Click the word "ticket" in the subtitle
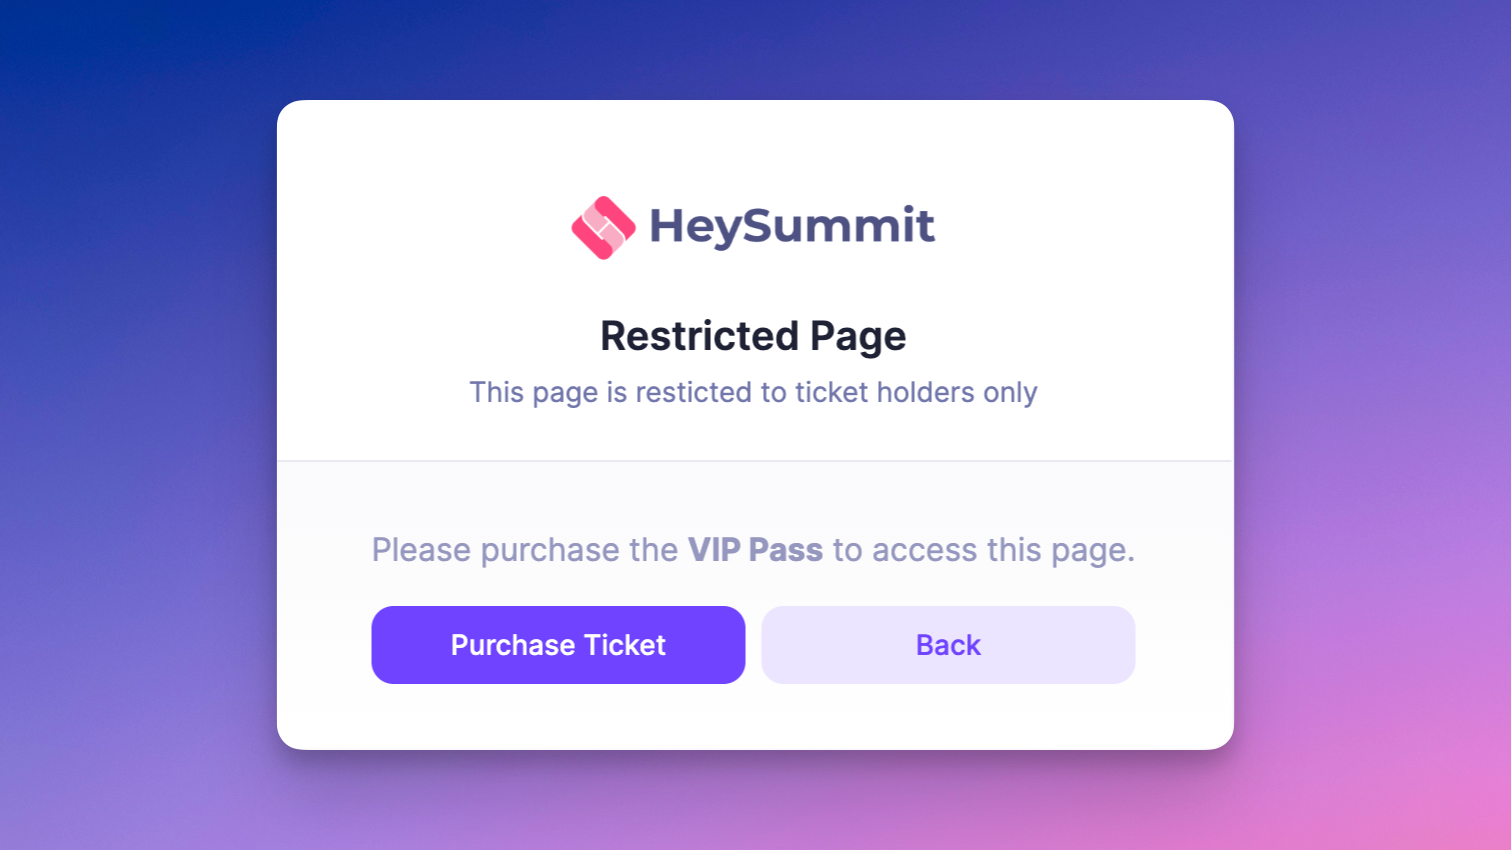 [831, 392]
